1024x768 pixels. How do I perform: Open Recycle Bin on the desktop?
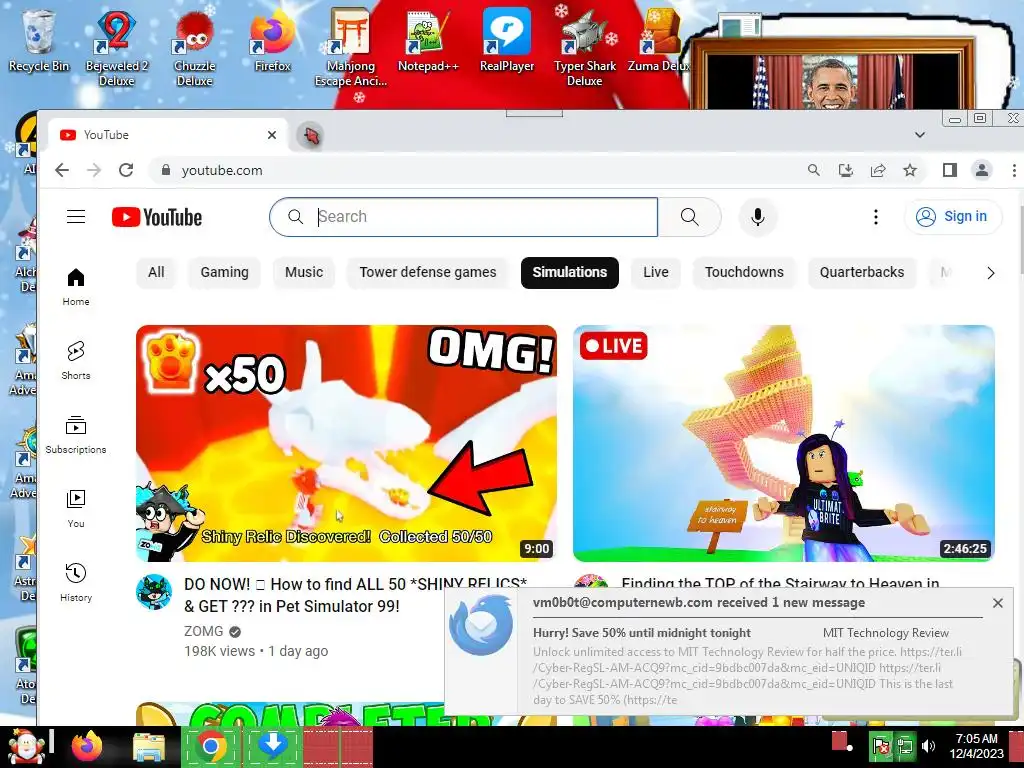pos(39,38)
